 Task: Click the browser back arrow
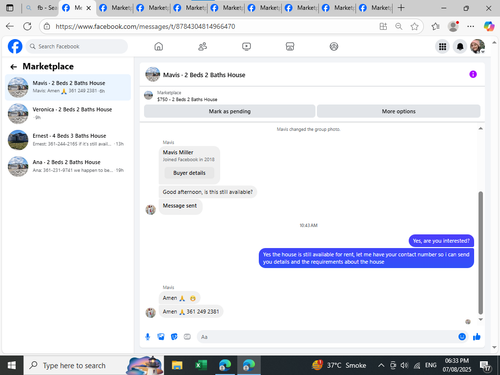tap(10, 26)
